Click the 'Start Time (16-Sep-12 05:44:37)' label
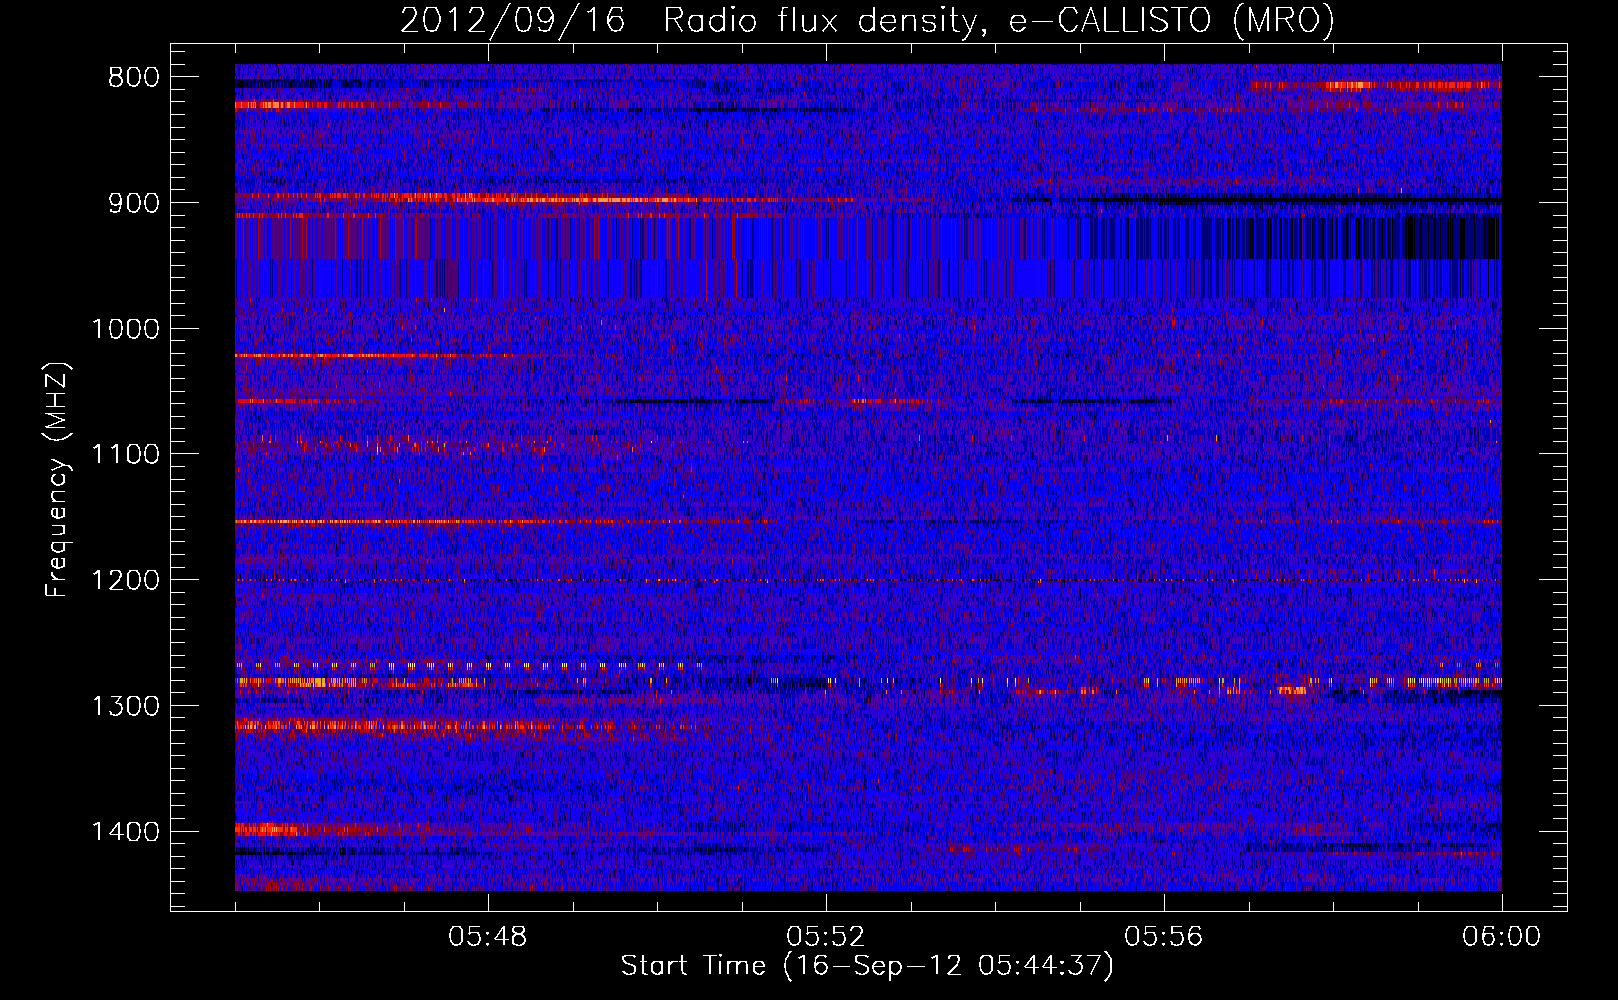This screenshot has width=1618, height=1000. (867, 966)
